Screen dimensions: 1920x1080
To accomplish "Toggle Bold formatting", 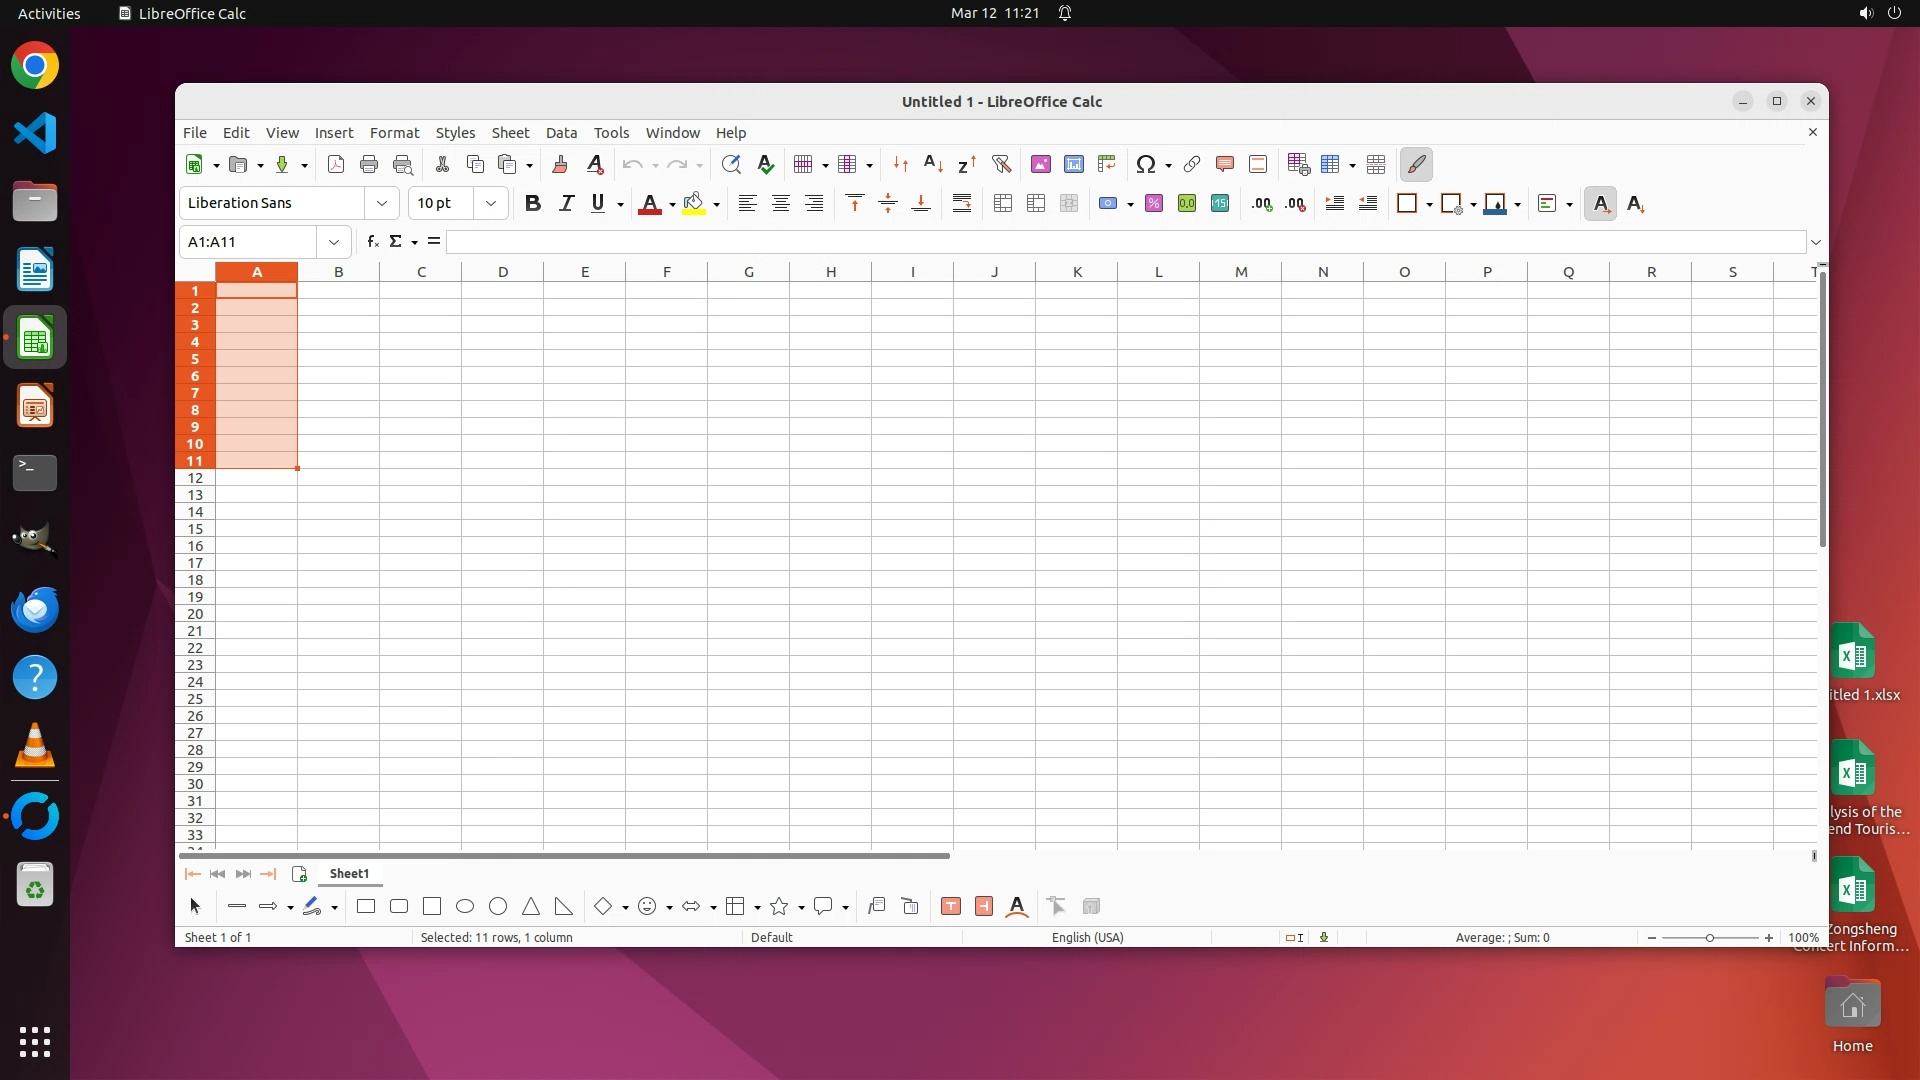I will click(x=533, y=204).
